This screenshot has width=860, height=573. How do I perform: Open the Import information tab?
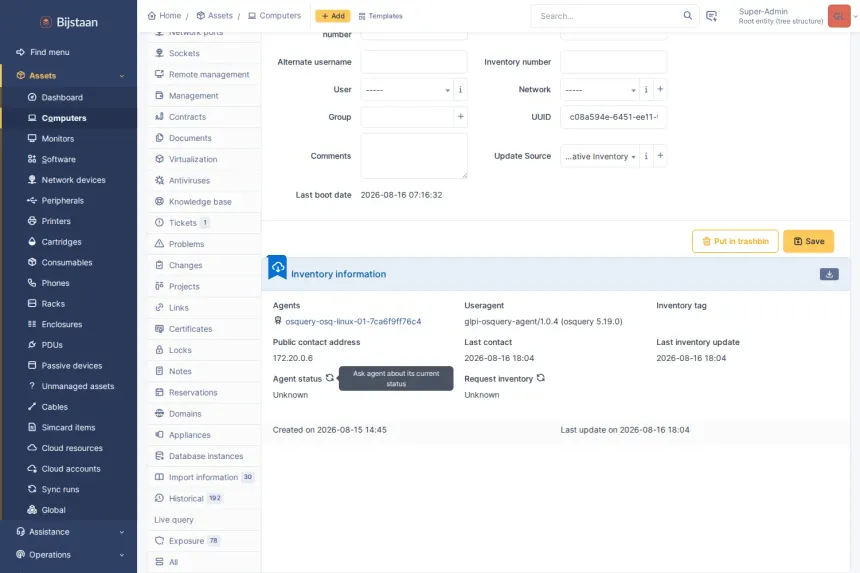204,477
